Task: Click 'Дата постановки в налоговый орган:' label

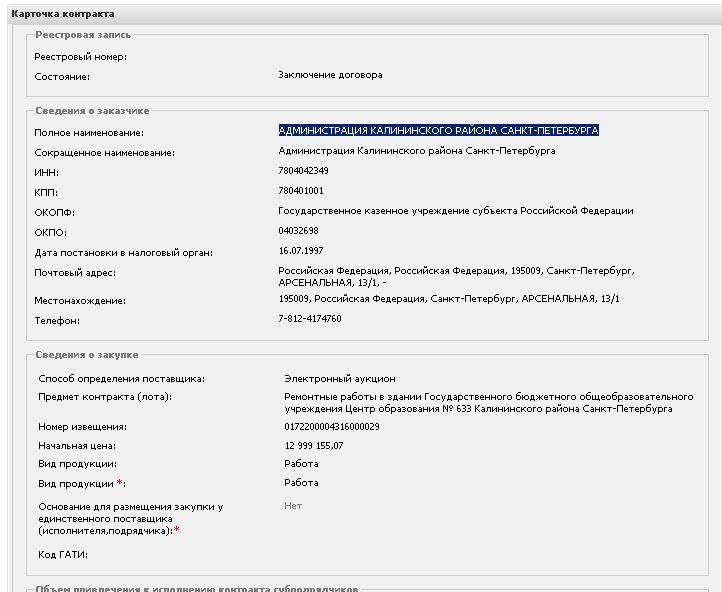Action: coord(123,253)
